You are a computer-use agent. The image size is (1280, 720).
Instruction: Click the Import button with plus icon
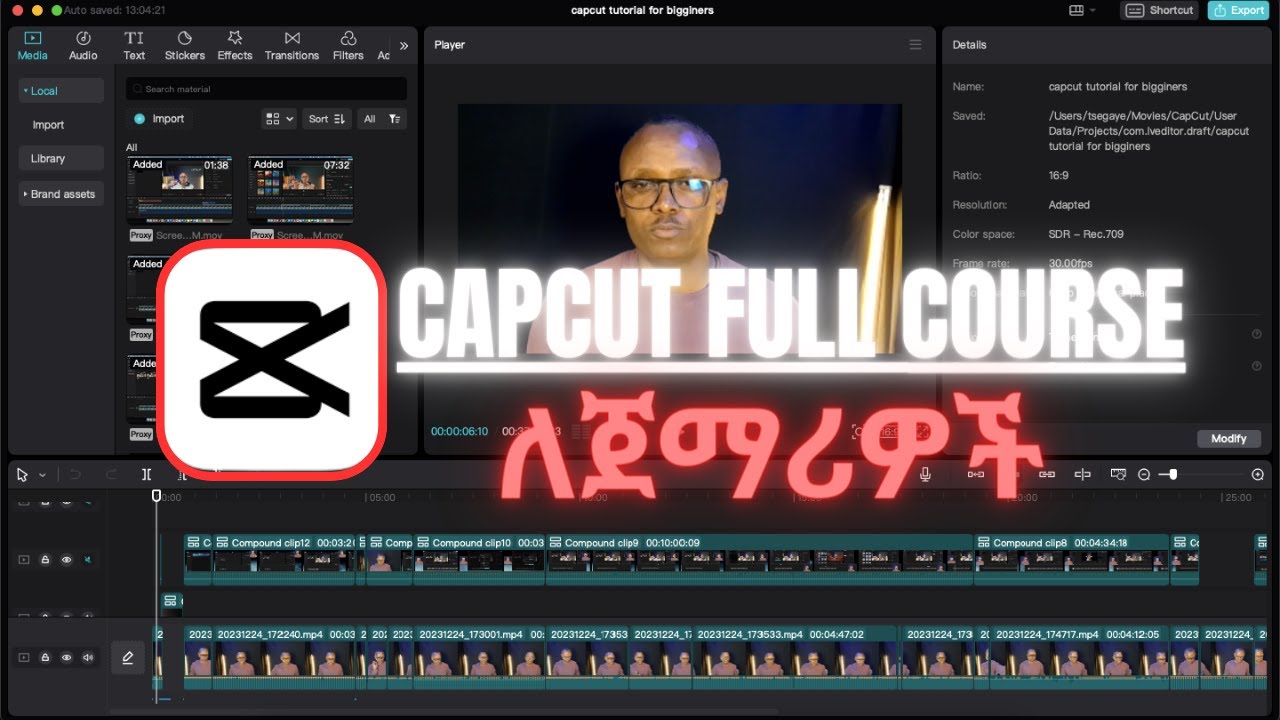point(160,119)
